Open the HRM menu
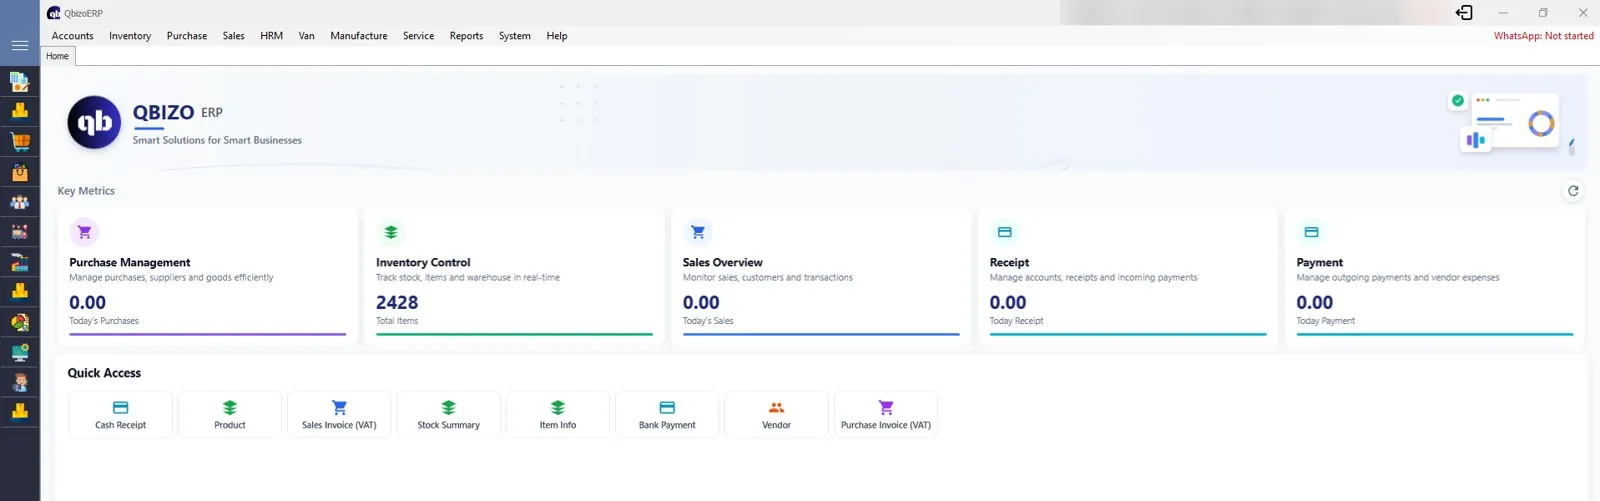 click(272, 36)
